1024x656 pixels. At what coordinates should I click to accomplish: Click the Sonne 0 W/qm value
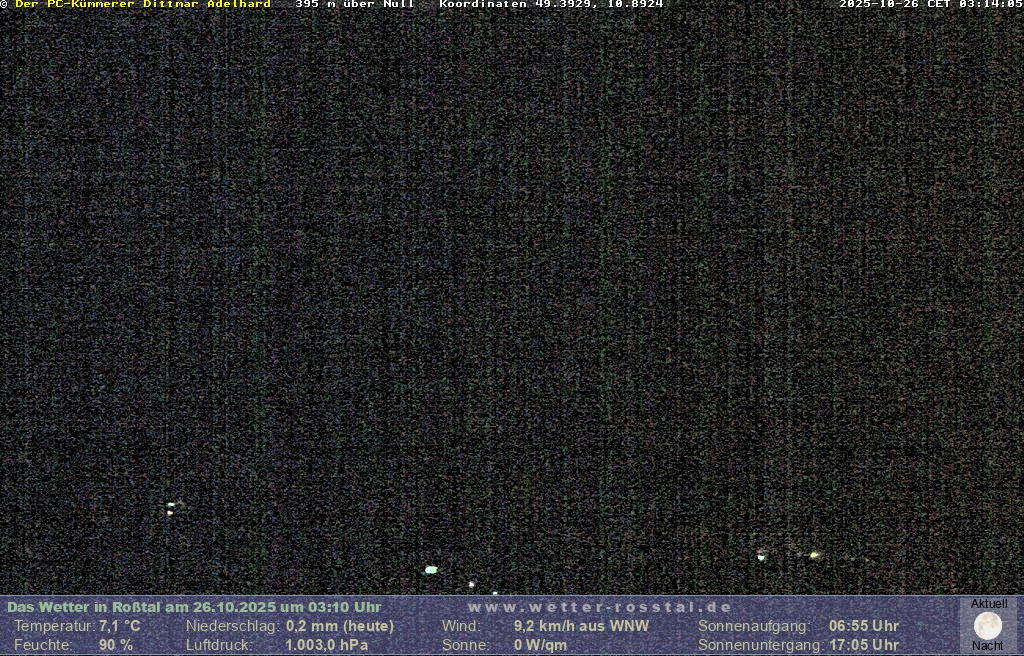tap(540, 645)
